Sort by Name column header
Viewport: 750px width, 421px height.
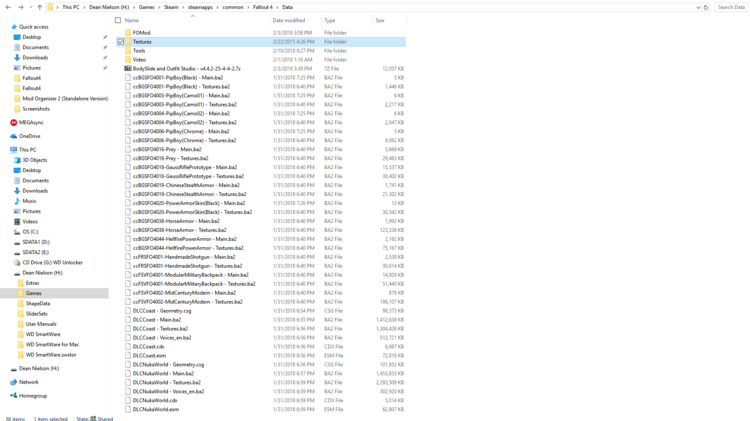pos(132,21)
